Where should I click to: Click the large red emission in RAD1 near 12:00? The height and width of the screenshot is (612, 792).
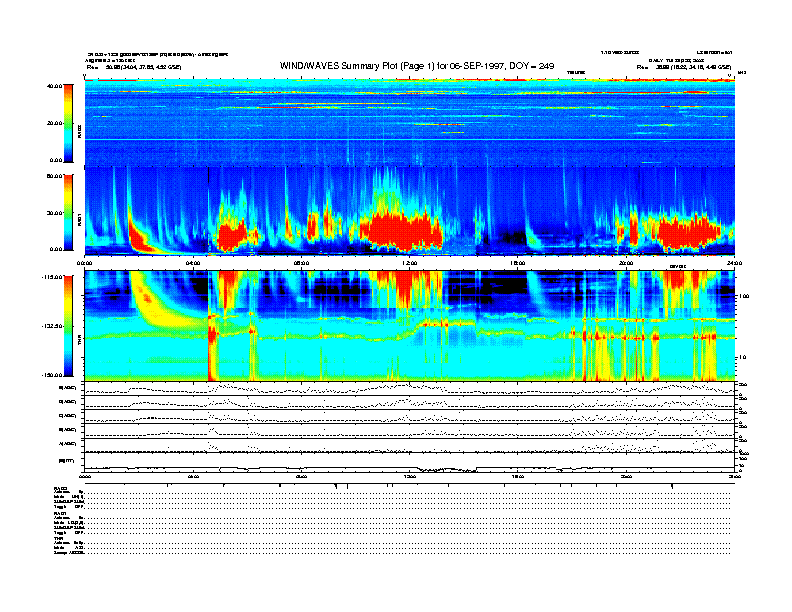(402, 231)
